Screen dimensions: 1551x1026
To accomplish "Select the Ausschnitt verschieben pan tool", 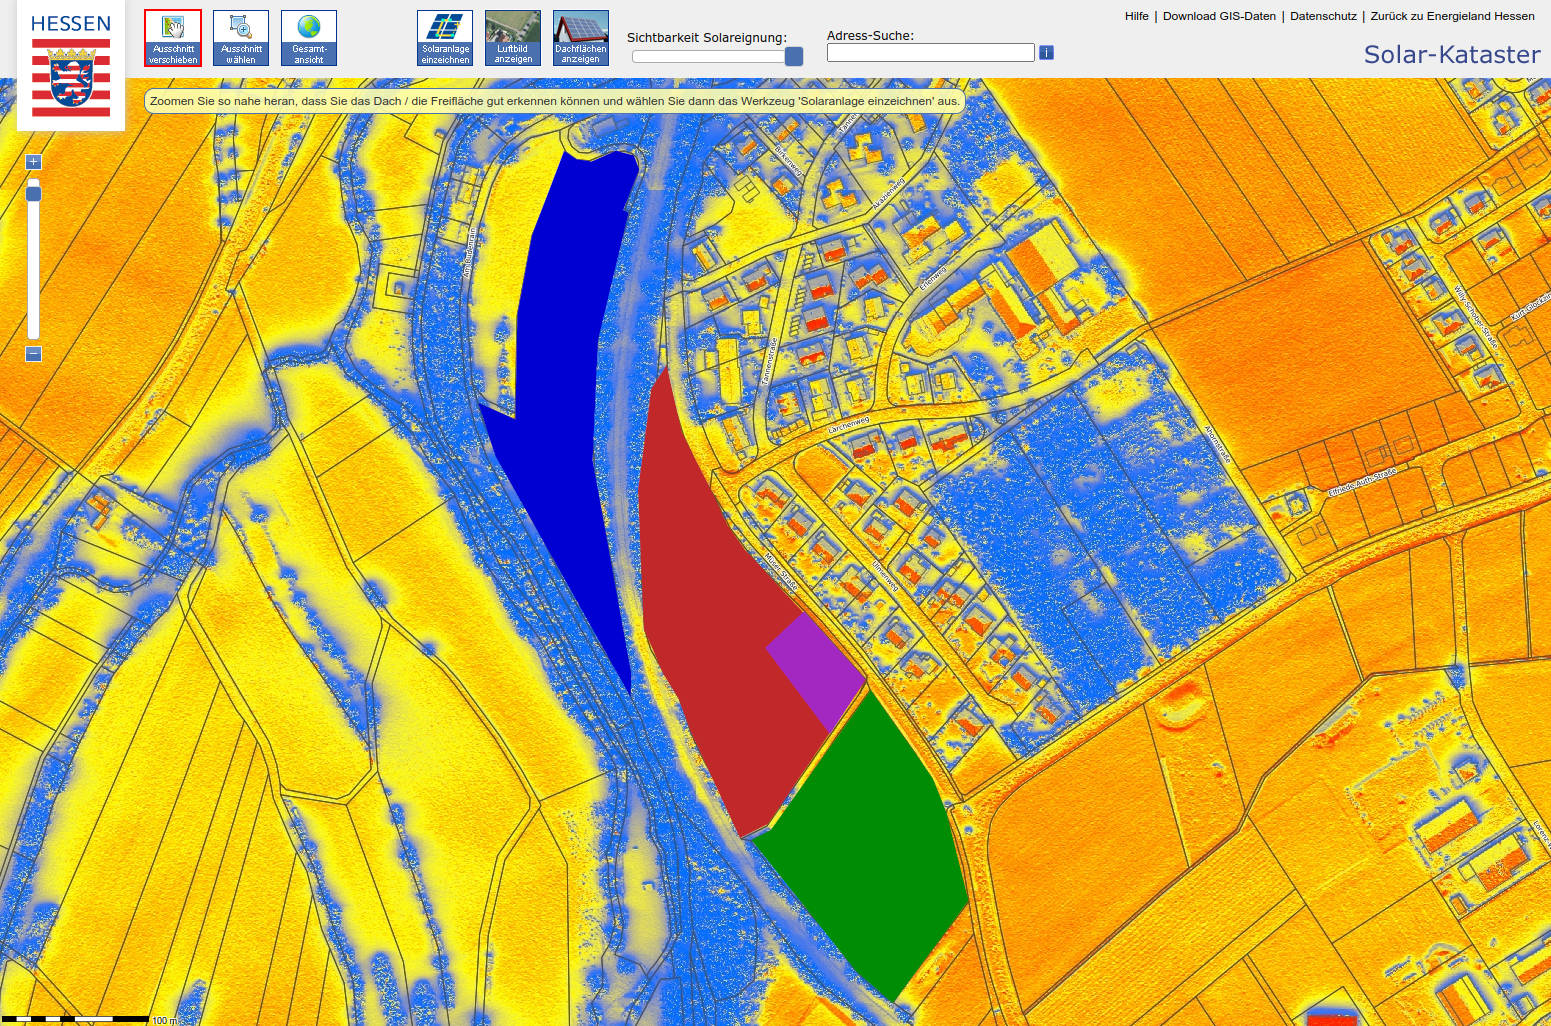I will [173, 39].
